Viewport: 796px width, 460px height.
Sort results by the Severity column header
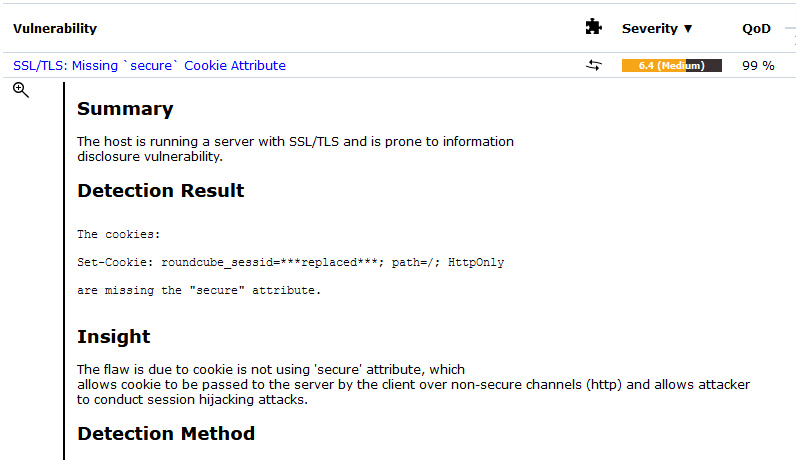point(650,28)
